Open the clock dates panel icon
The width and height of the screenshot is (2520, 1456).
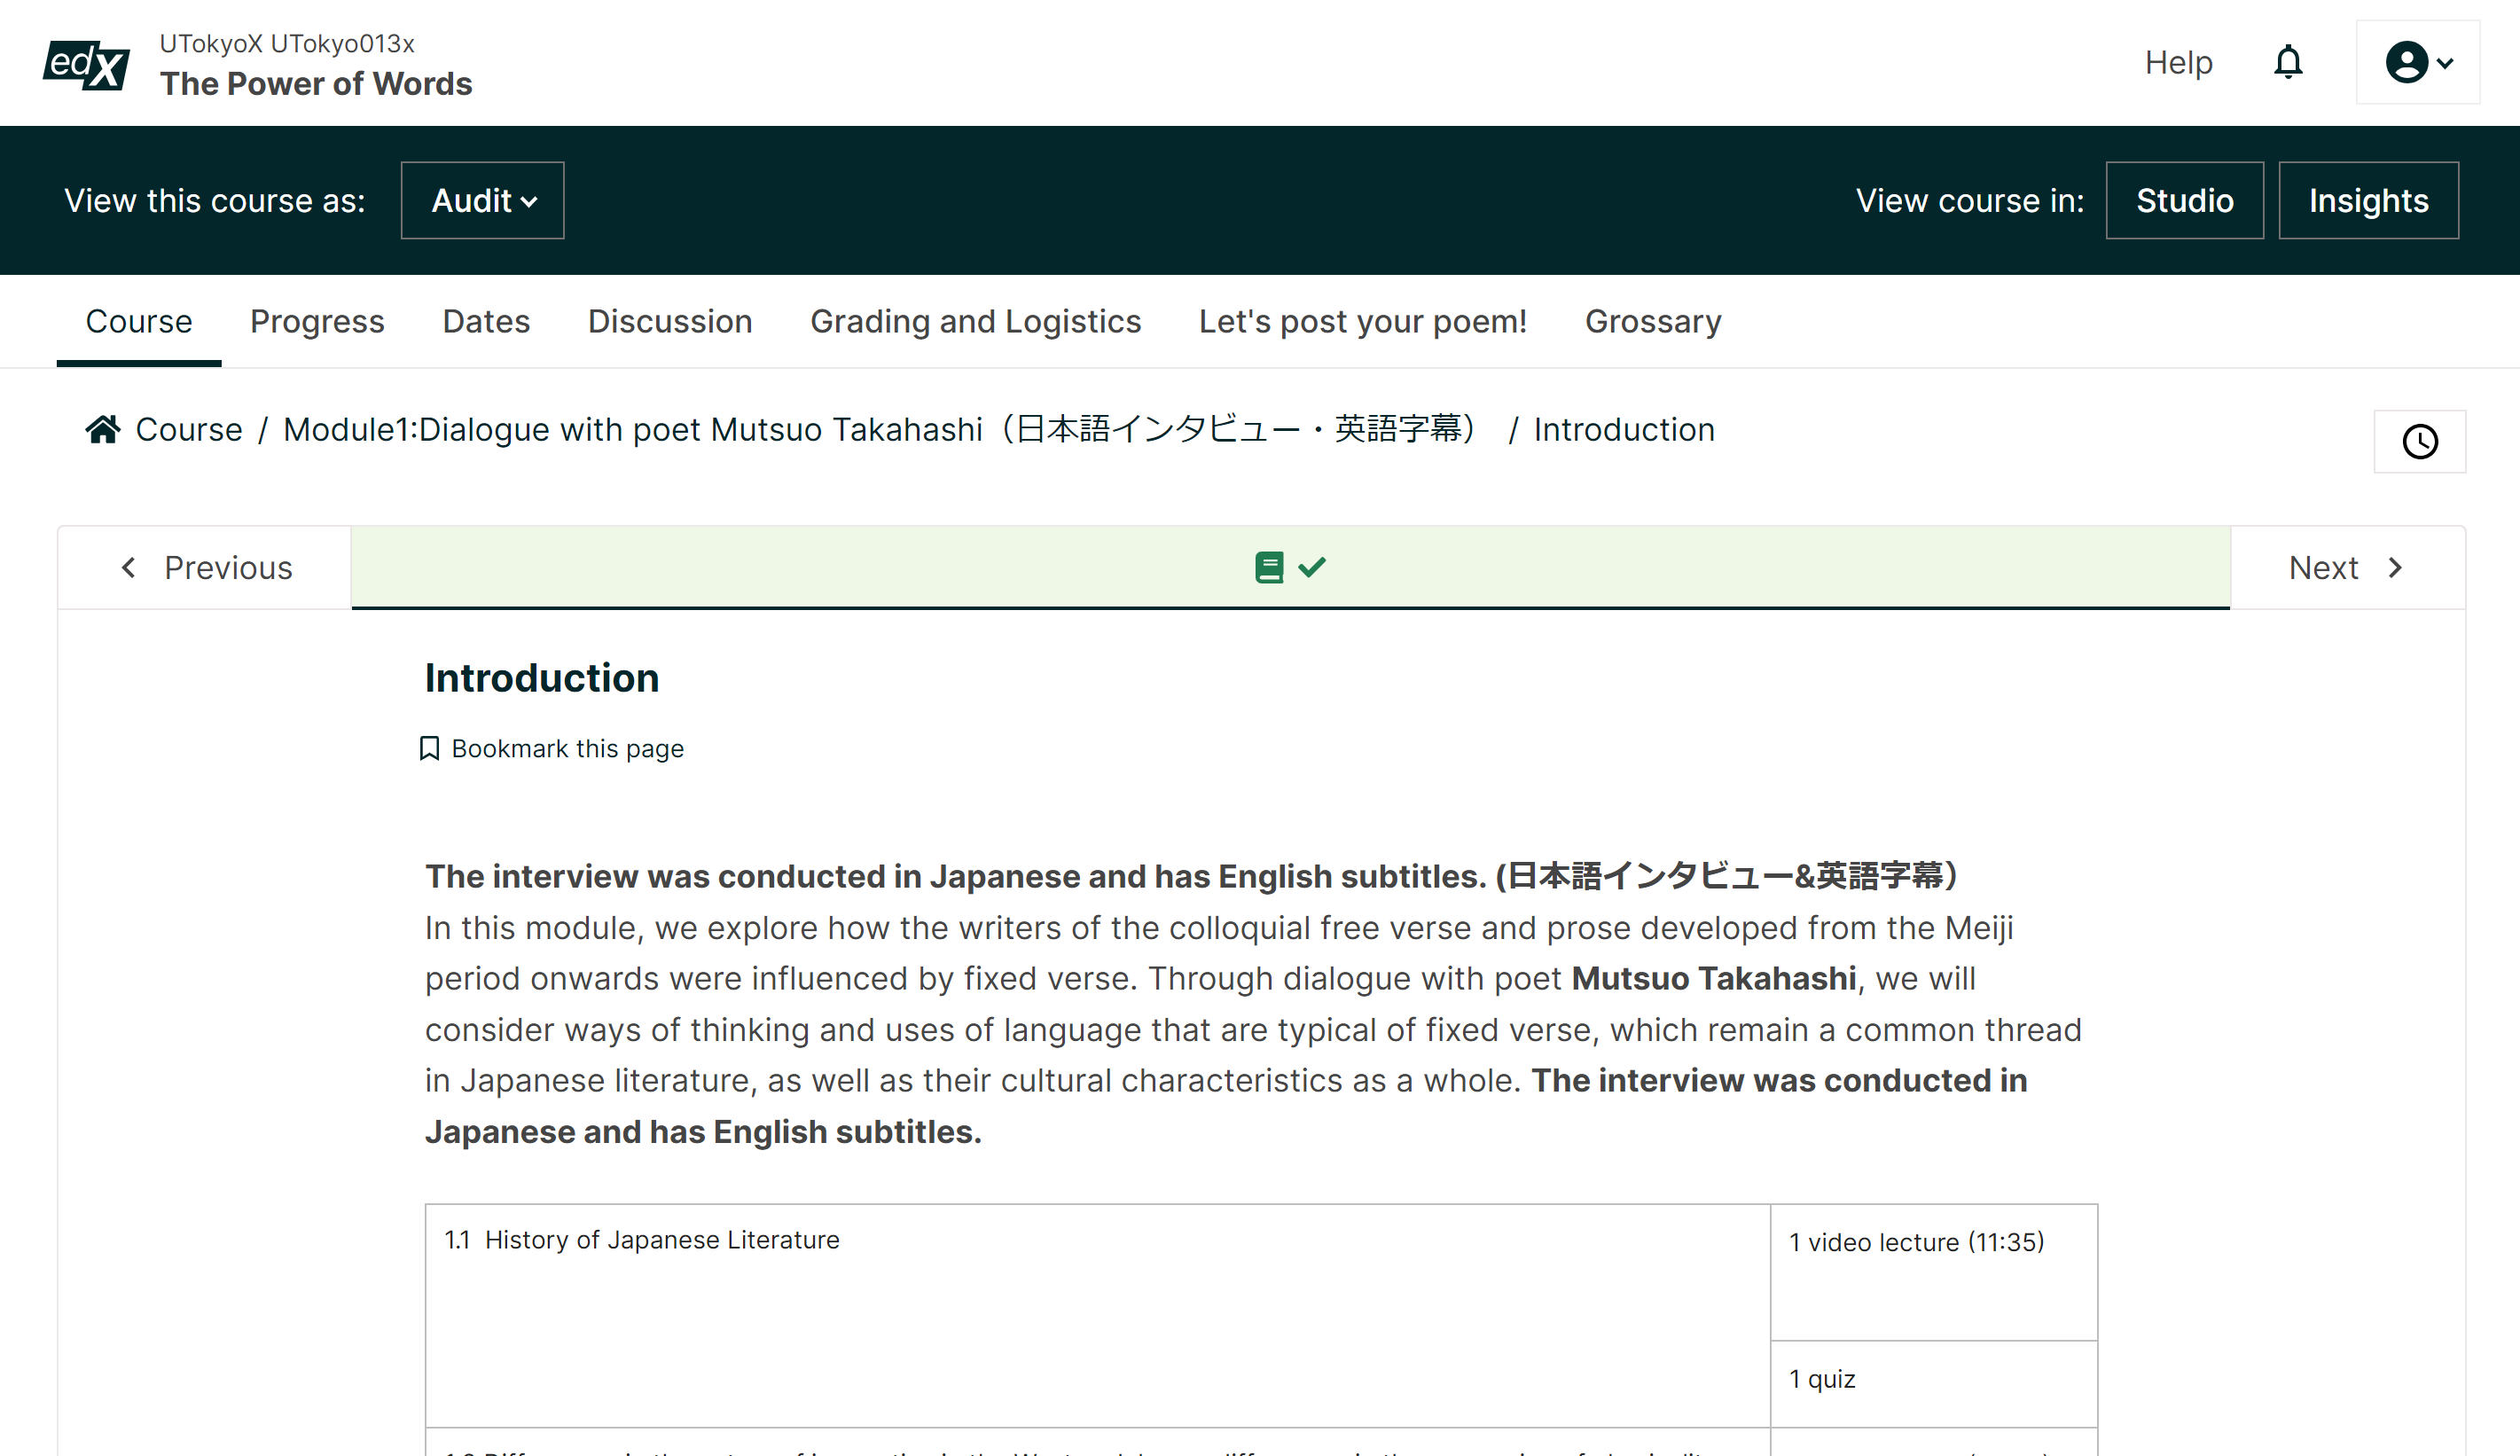pyautogui.click(x=2419, y=441)
